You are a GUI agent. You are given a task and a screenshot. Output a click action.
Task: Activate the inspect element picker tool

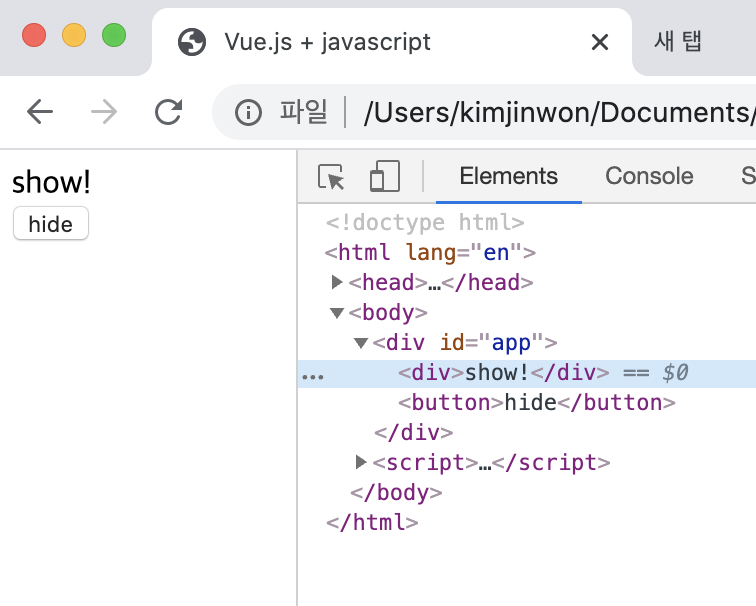tap(331, 176)
